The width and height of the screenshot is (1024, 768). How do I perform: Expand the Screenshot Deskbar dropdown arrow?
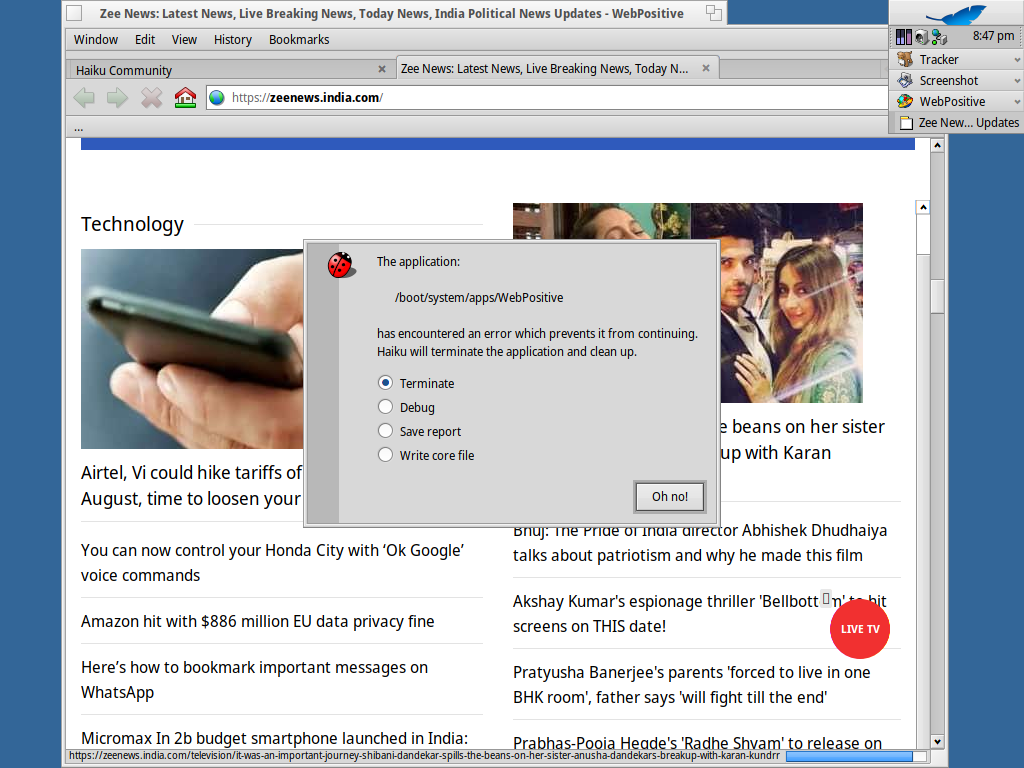click(x=1017, y=81)
